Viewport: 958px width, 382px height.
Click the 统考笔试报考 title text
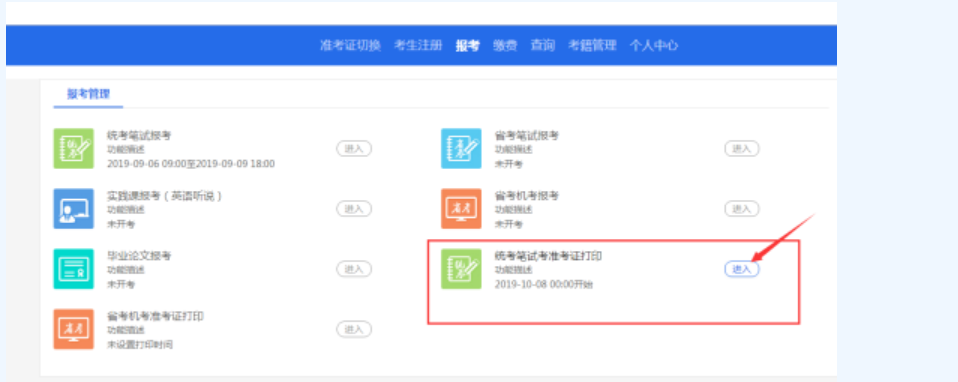tap(139, 136)
